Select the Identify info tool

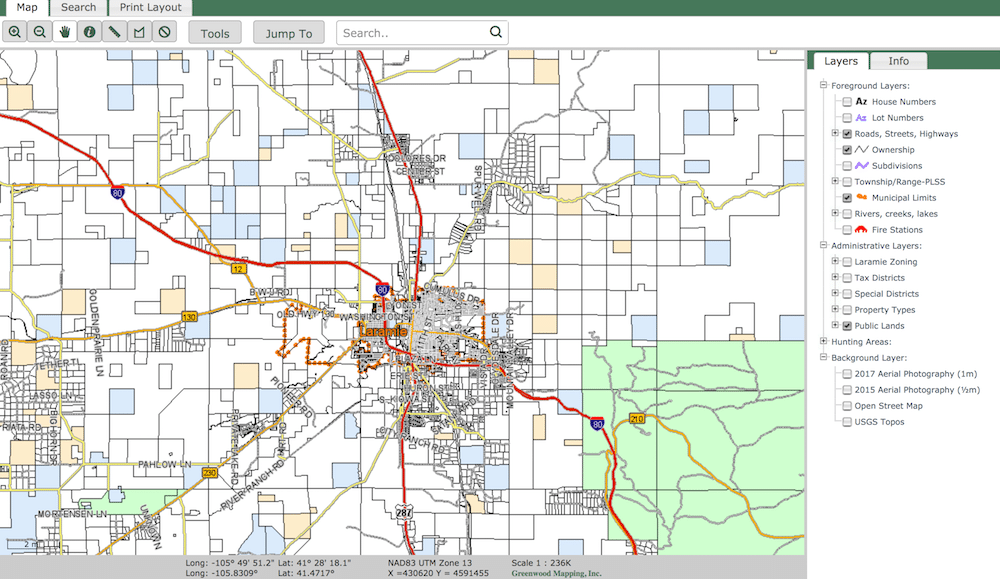87,31
